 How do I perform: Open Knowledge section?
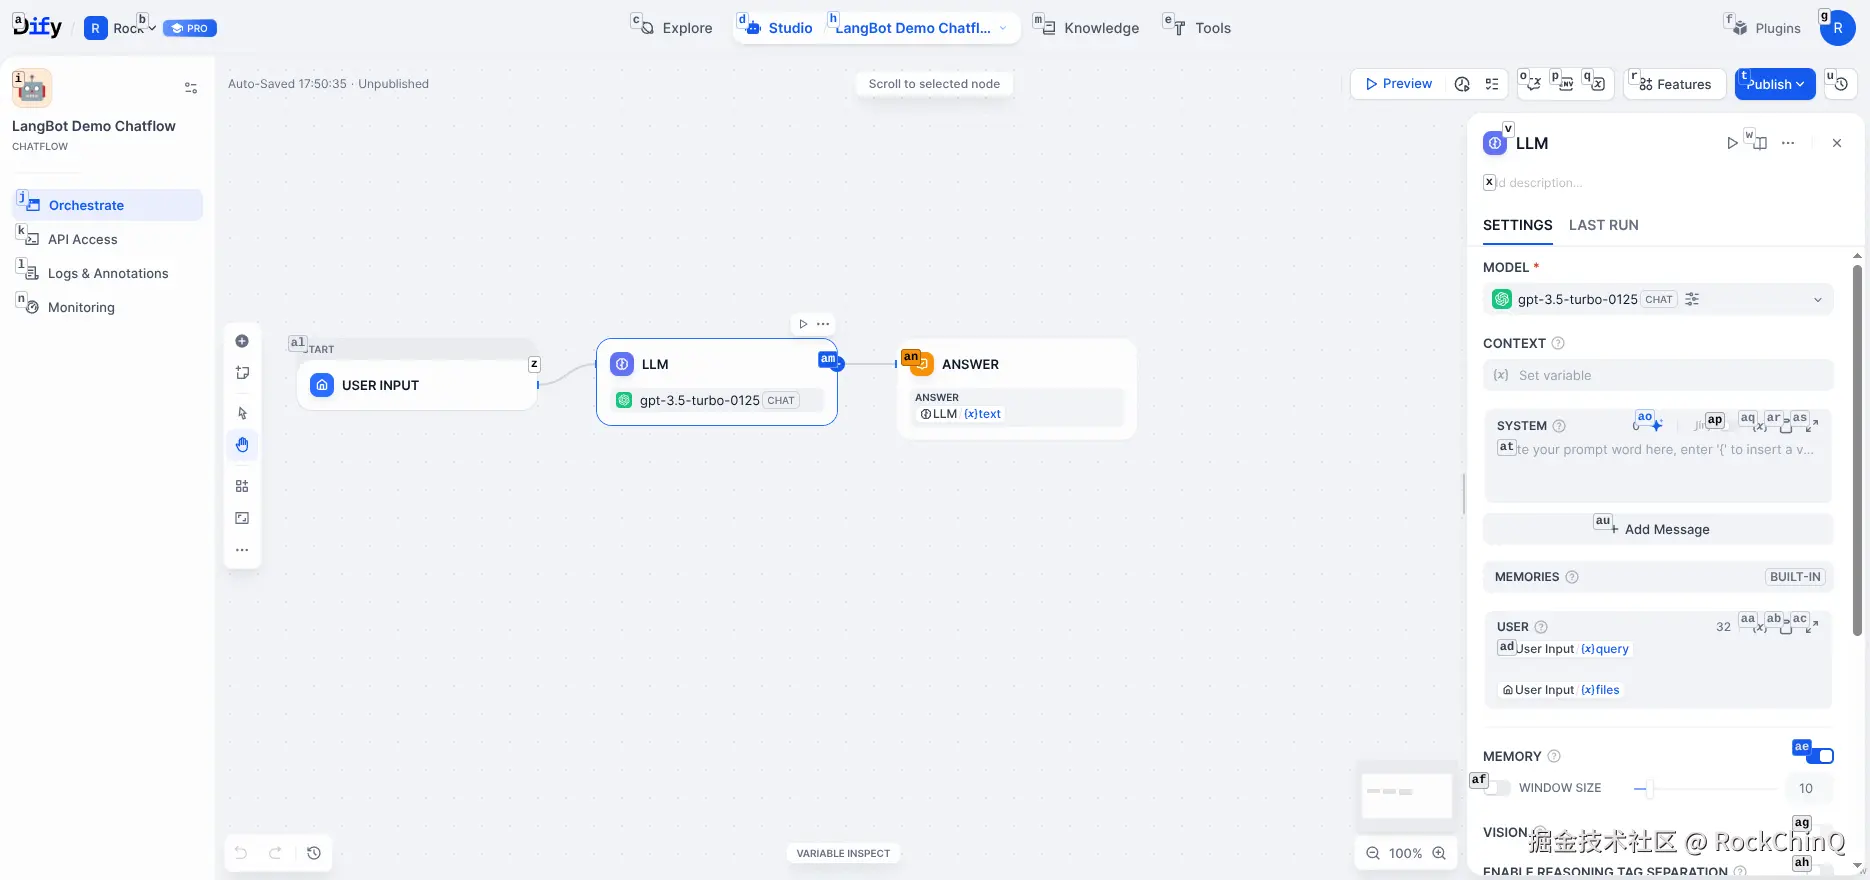1088,28
